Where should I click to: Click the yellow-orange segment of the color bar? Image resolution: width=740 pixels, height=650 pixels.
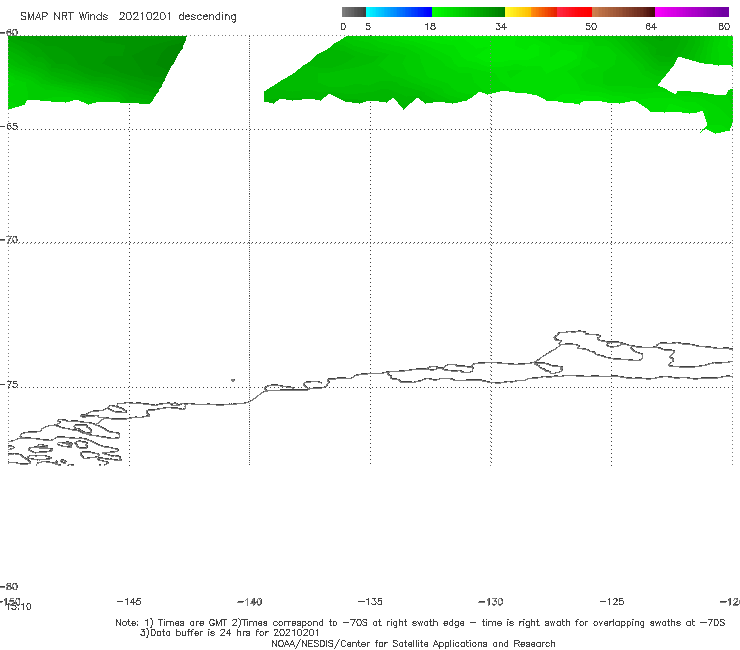click(x=531, y=12)
